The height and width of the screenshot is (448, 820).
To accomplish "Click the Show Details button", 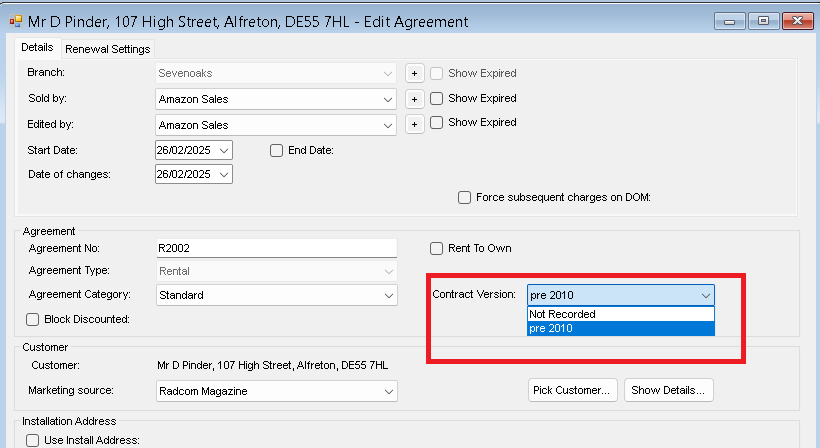I will click(x=669, y=390).
